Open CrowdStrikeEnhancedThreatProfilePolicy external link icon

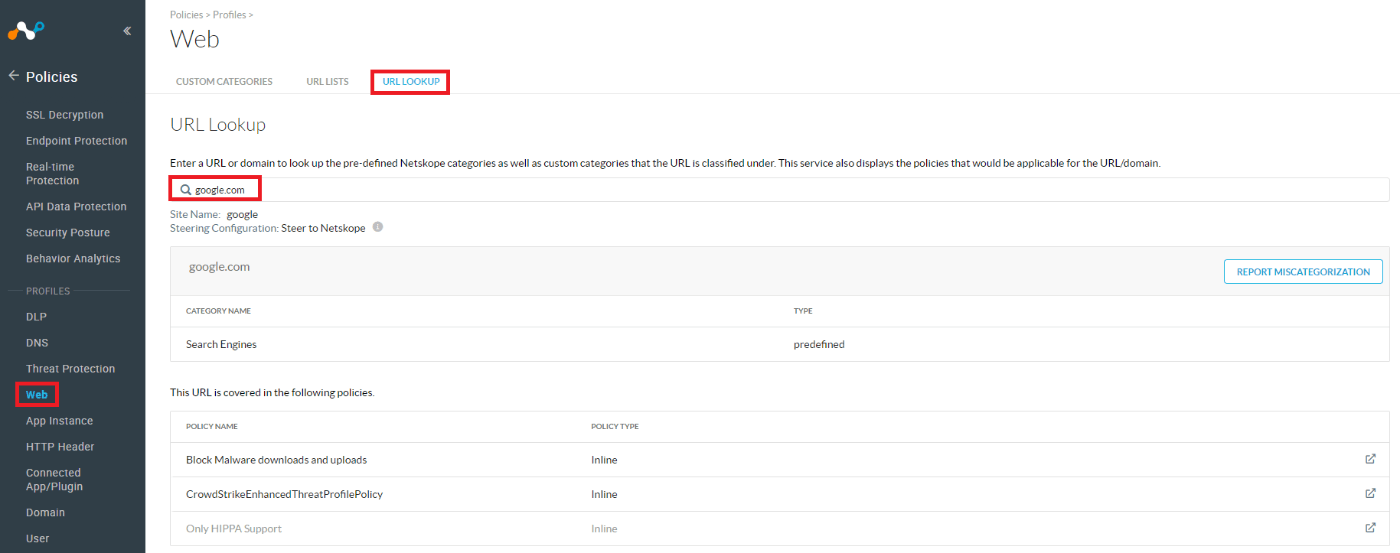1370,493
